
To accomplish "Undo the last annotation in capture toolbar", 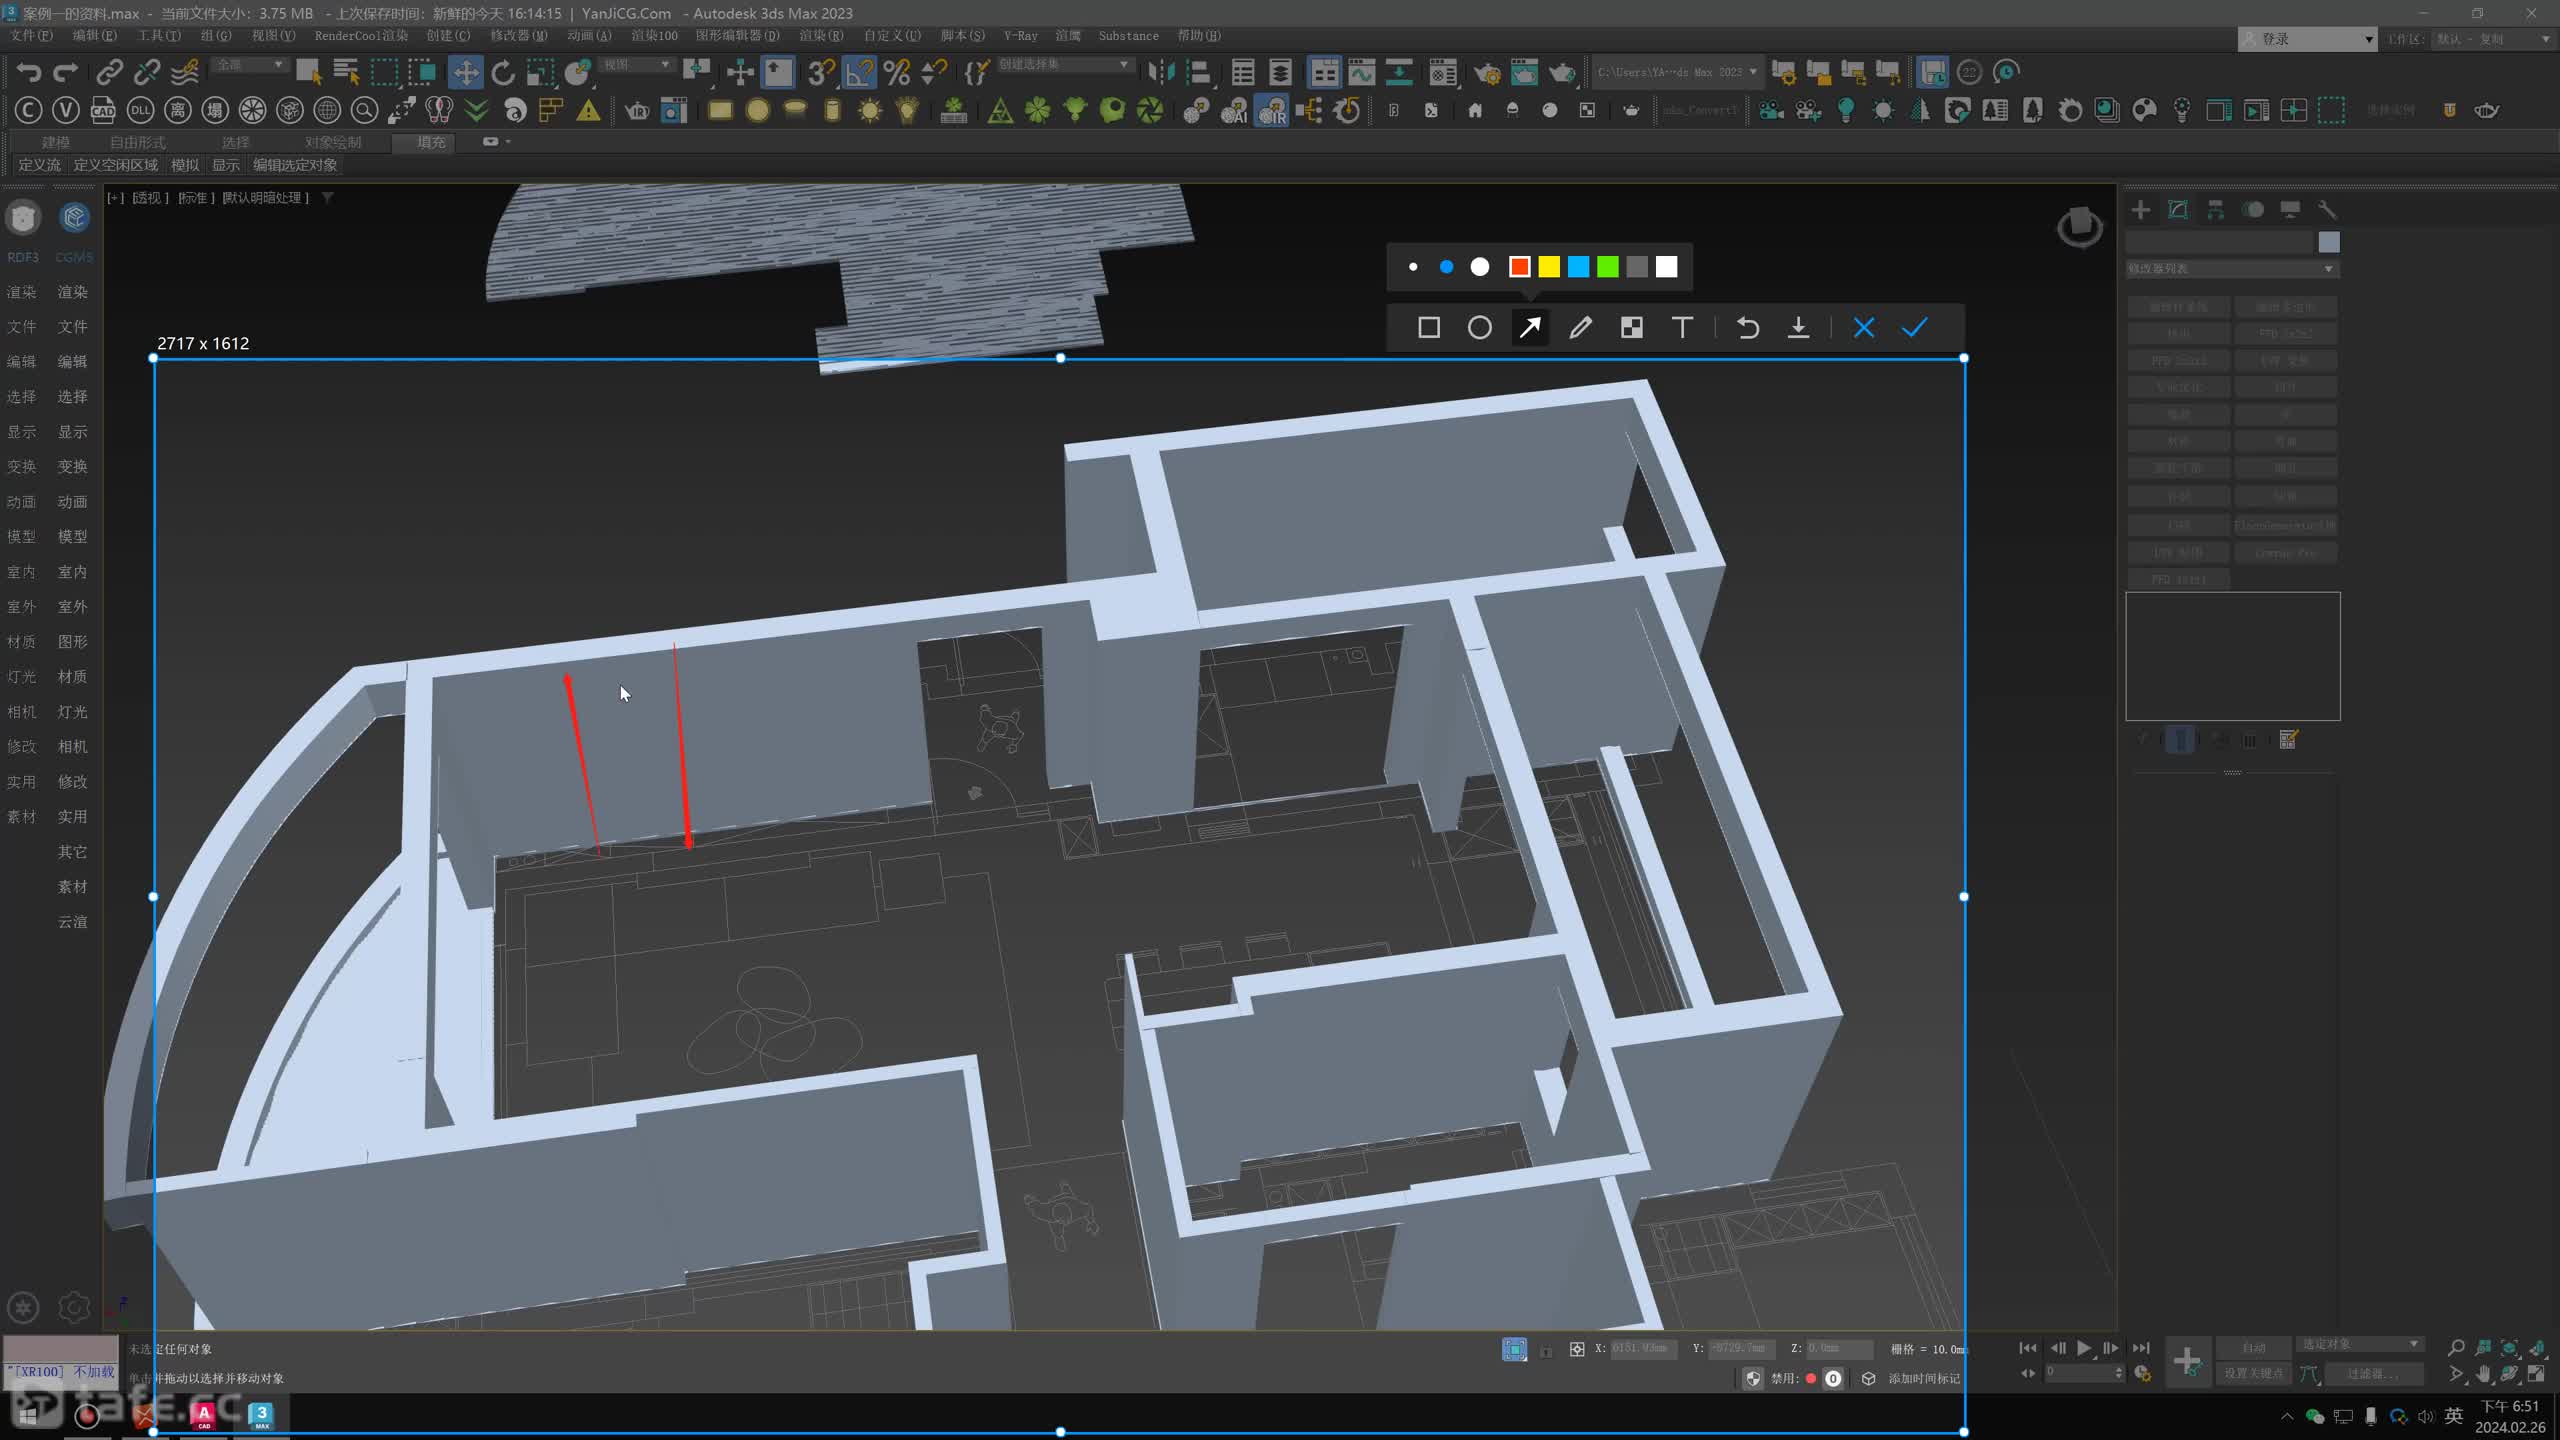I will (1748, 328).
